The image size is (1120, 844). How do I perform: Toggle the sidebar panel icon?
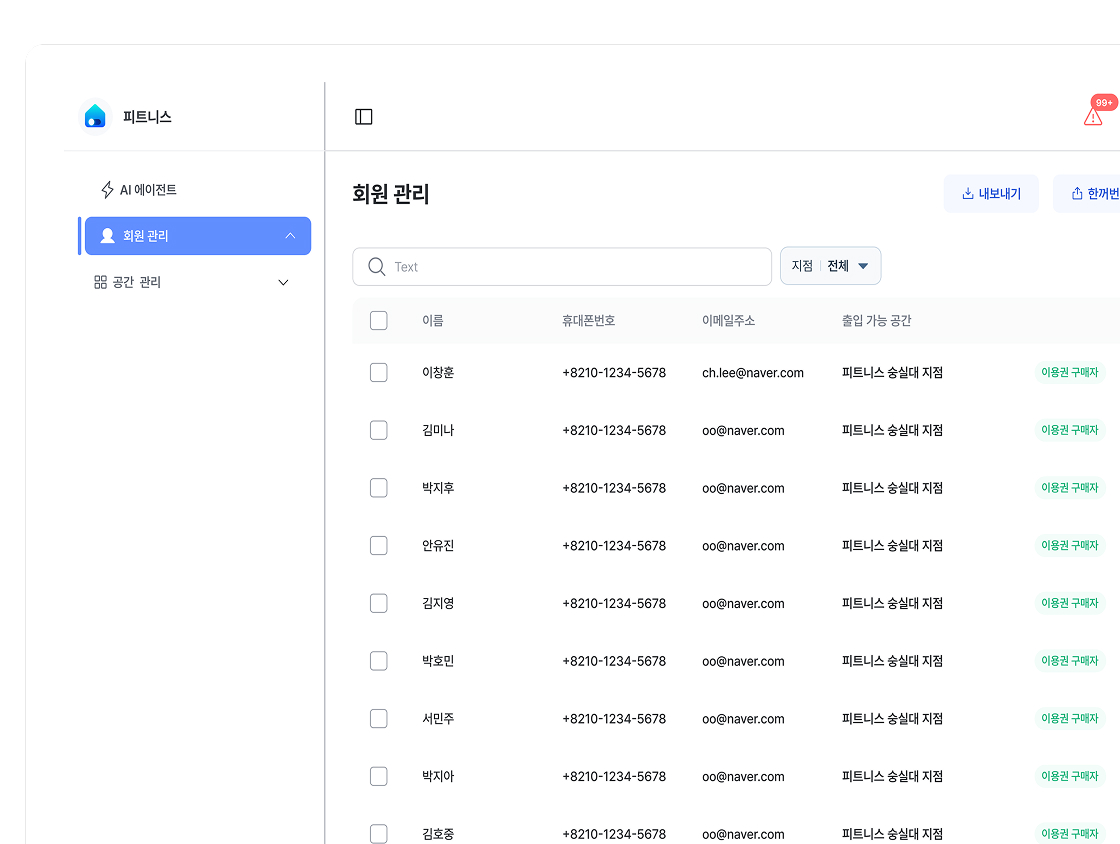(x=364, y=117)
